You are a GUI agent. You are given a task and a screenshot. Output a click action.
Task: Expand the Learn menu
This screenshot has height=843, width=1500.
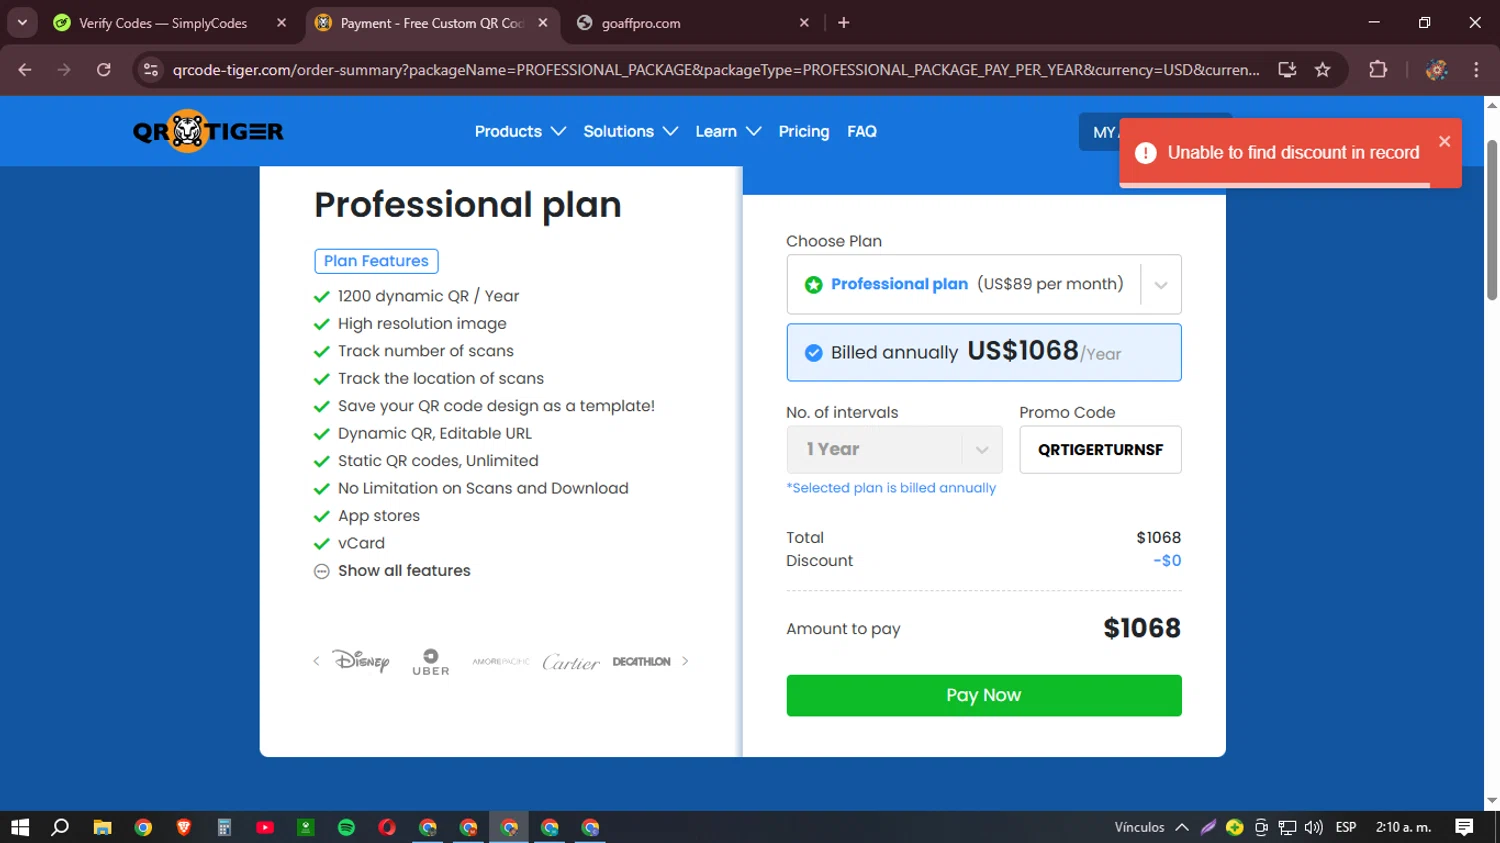[x=728, y=131]
